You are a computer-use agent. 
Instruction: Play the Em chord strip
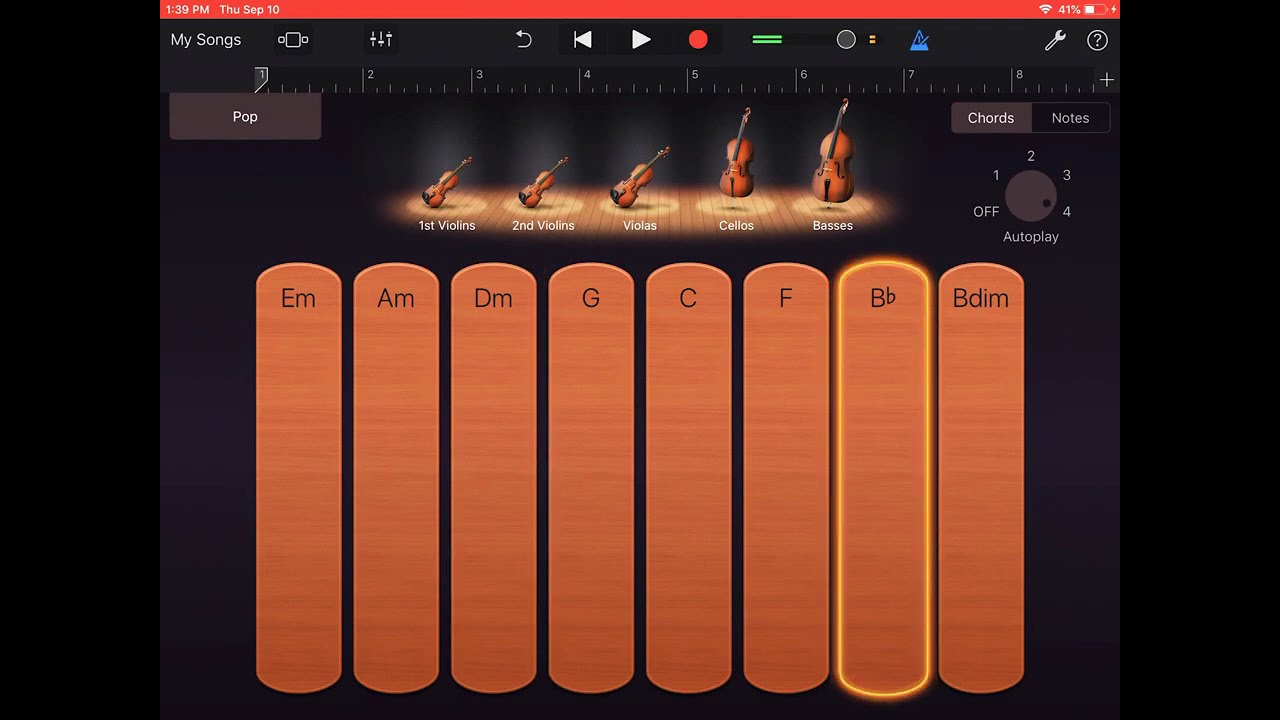click(298, 478)
